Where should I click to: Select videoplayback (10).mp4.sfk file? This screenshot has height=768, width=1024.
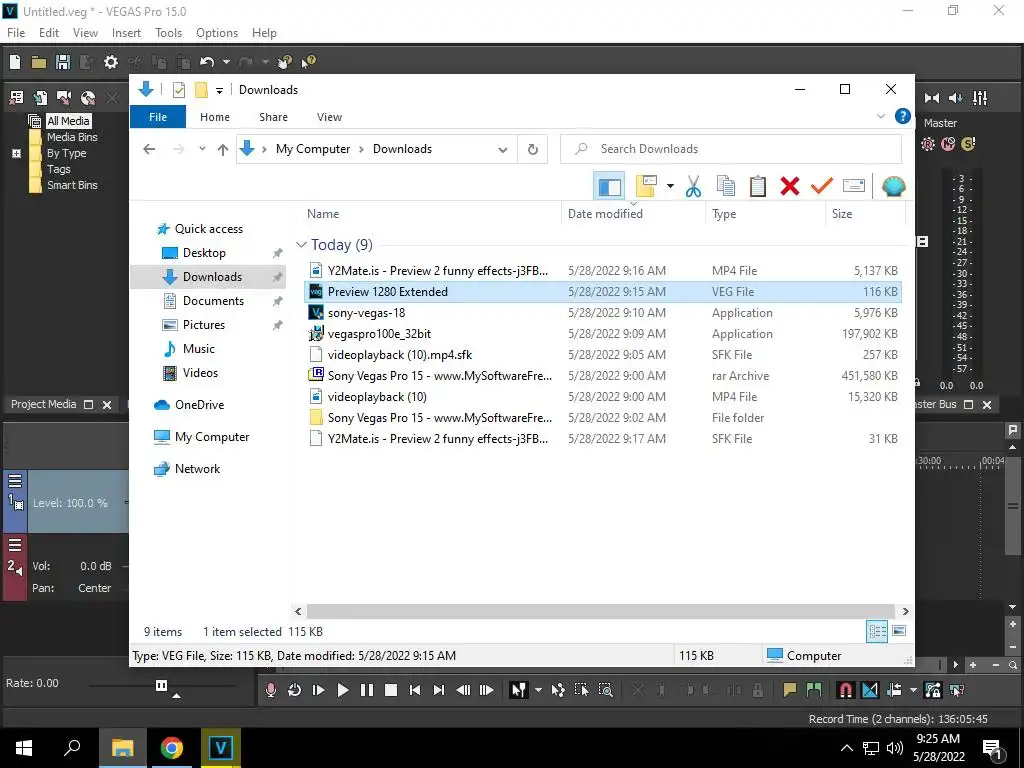coord(603,355)
